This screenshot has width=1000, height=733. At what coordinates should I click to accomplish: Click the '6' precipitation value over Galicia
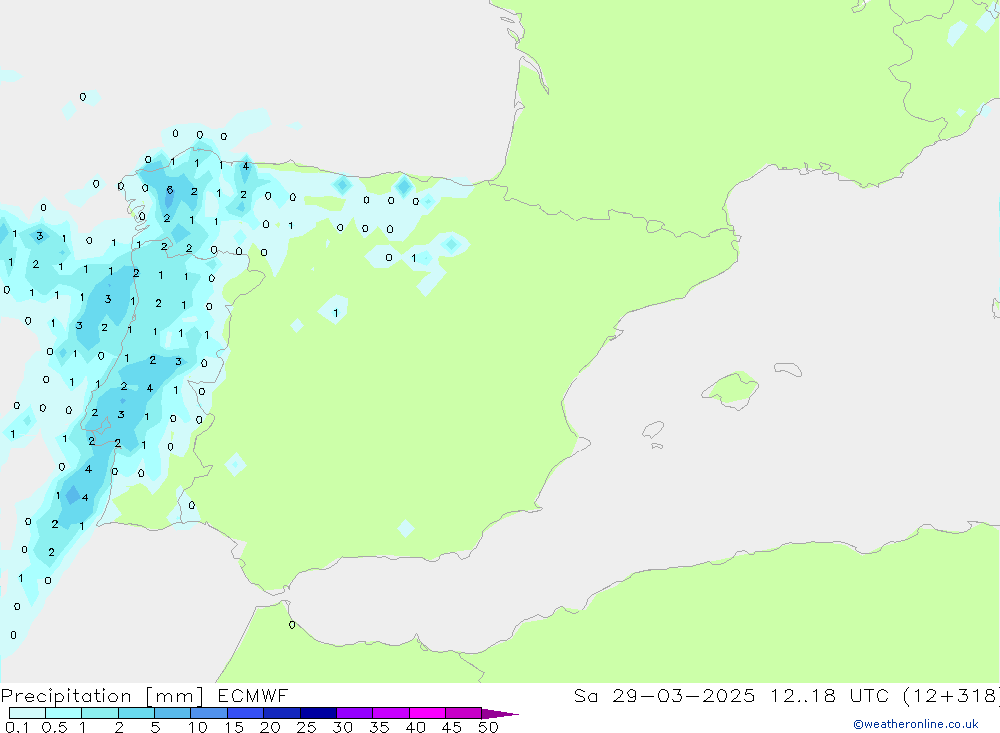(170, 190)
